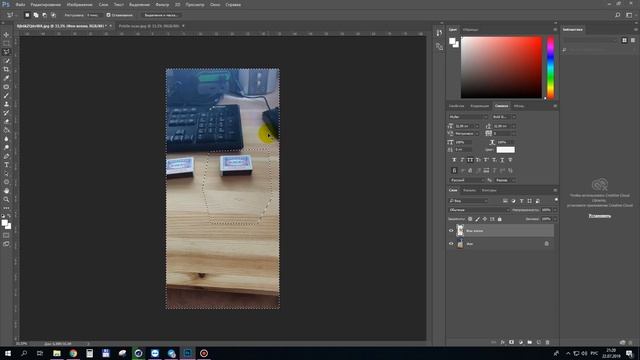Click the search icon in options bar
Image resolution: width=640 pixels, height=360 pixels.
click(x=618, y=15)
